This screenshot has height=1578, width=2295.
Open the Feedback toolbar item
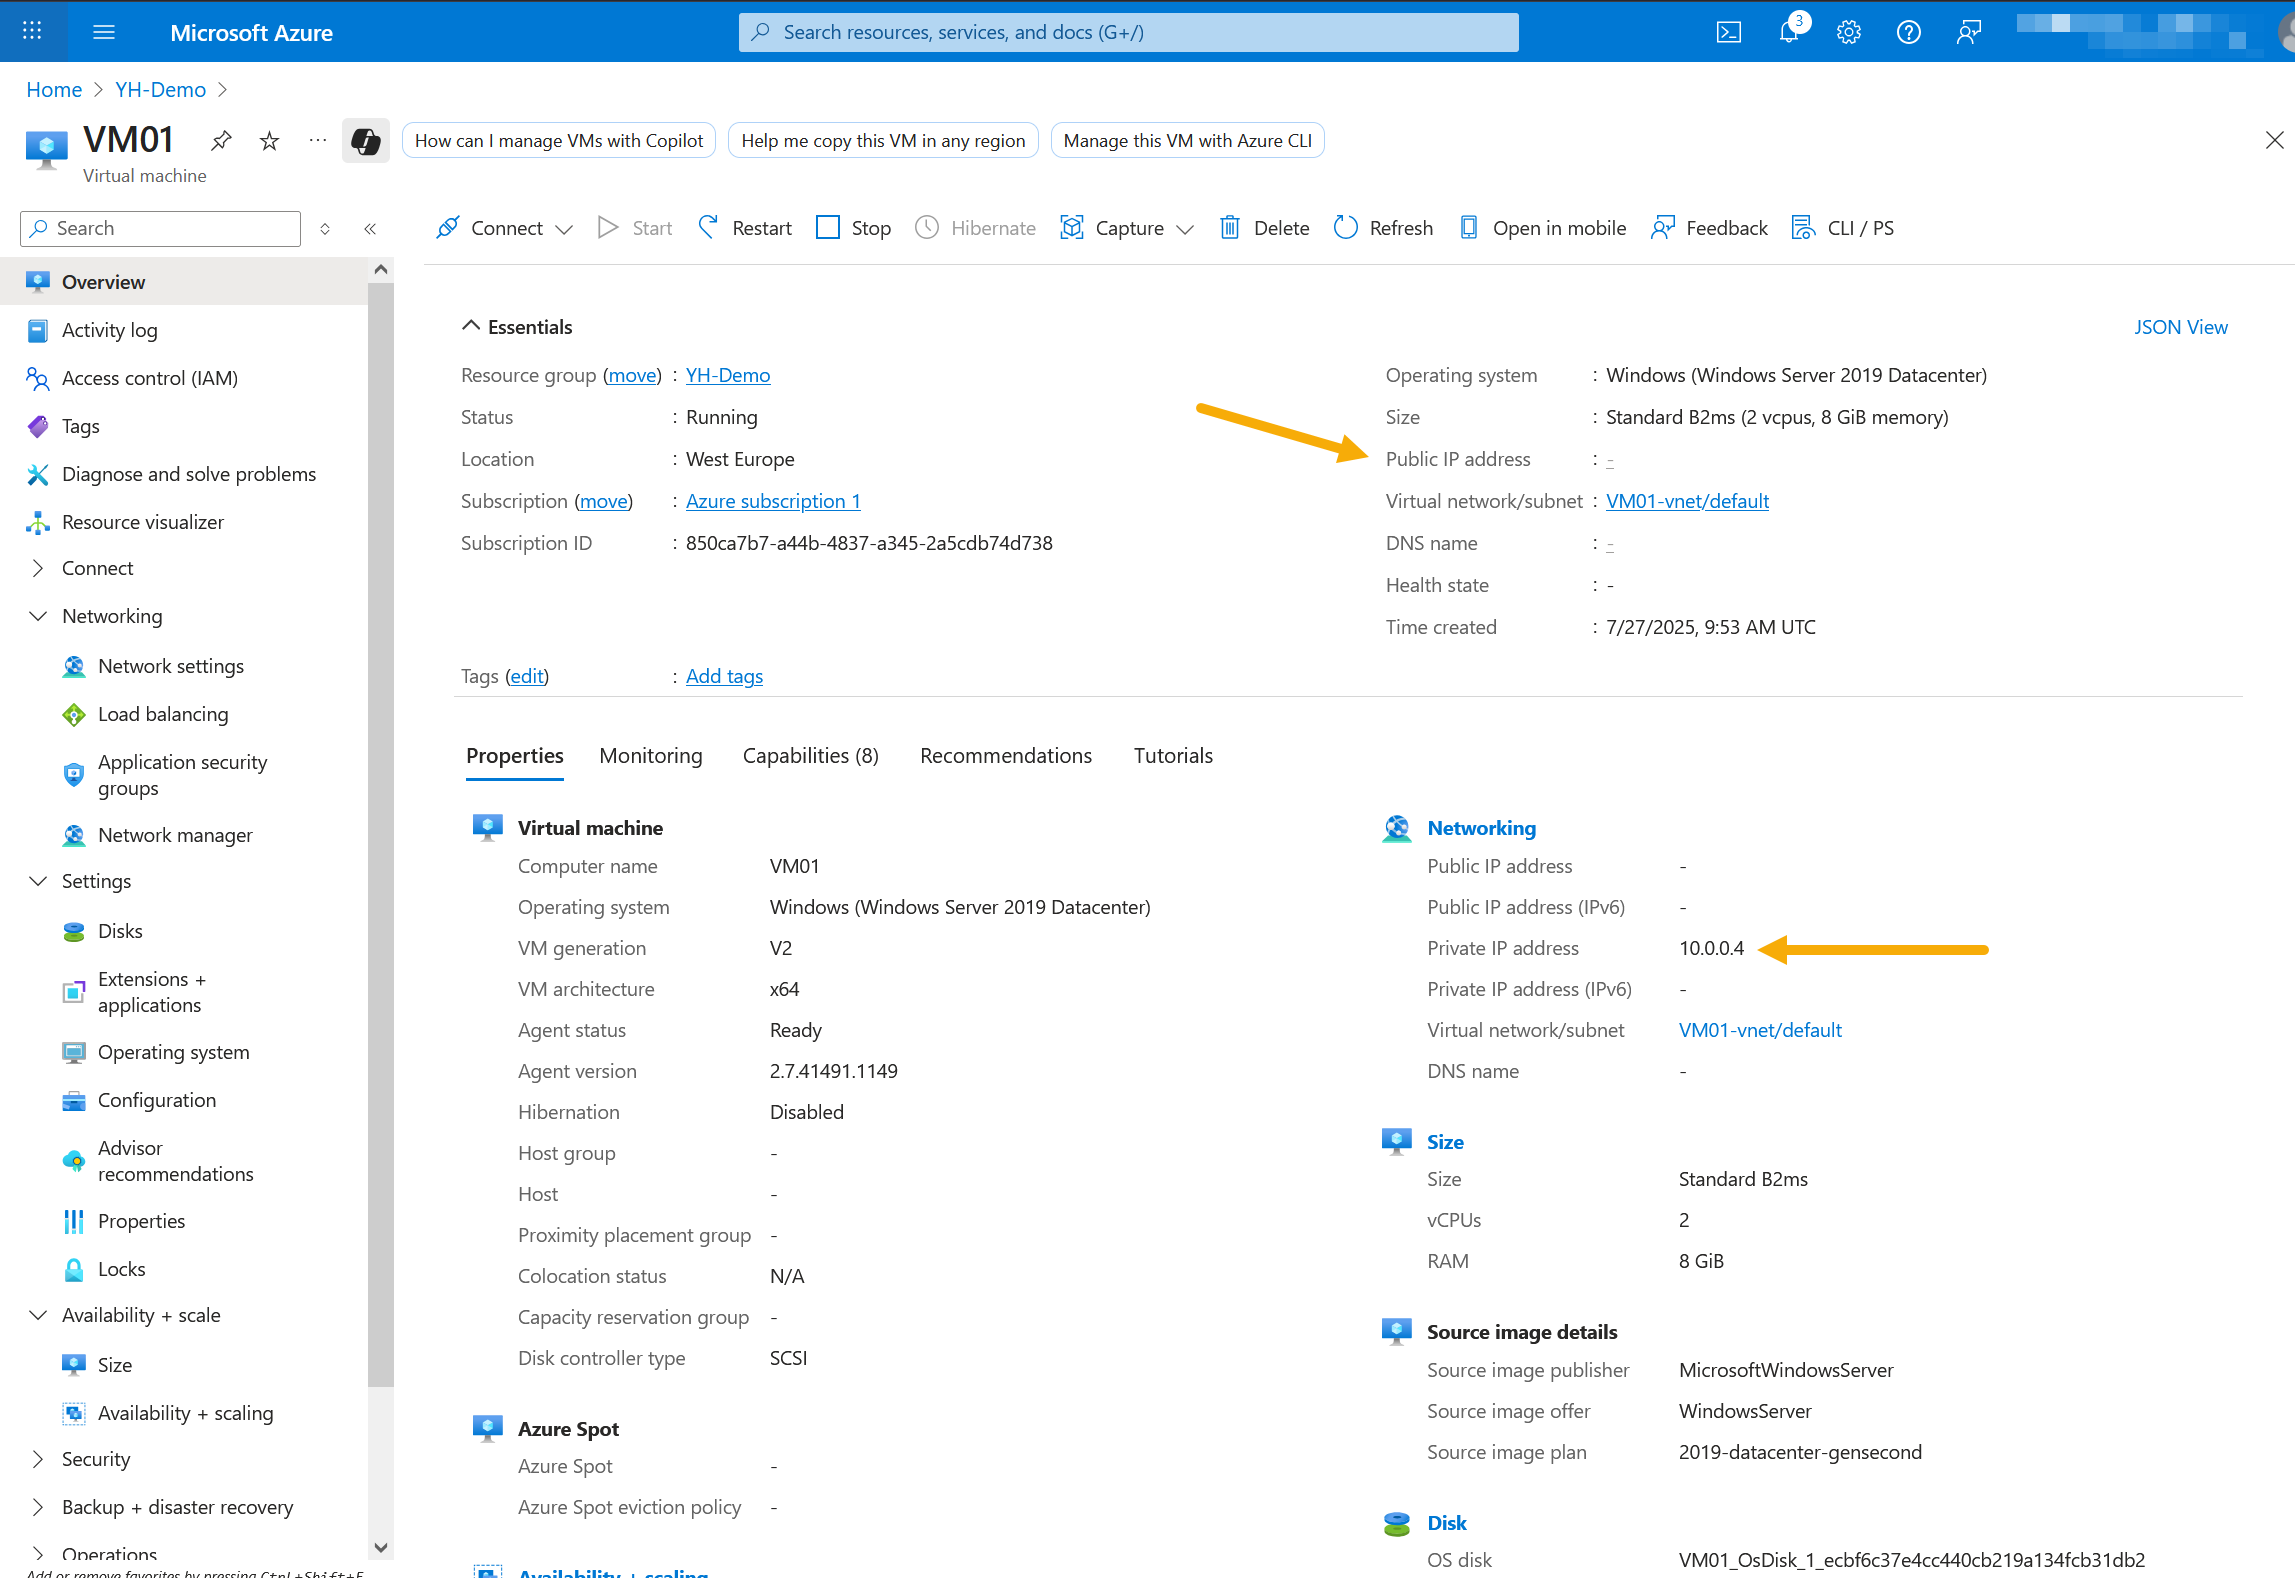pyautogui.click(x=1709, y=228)
